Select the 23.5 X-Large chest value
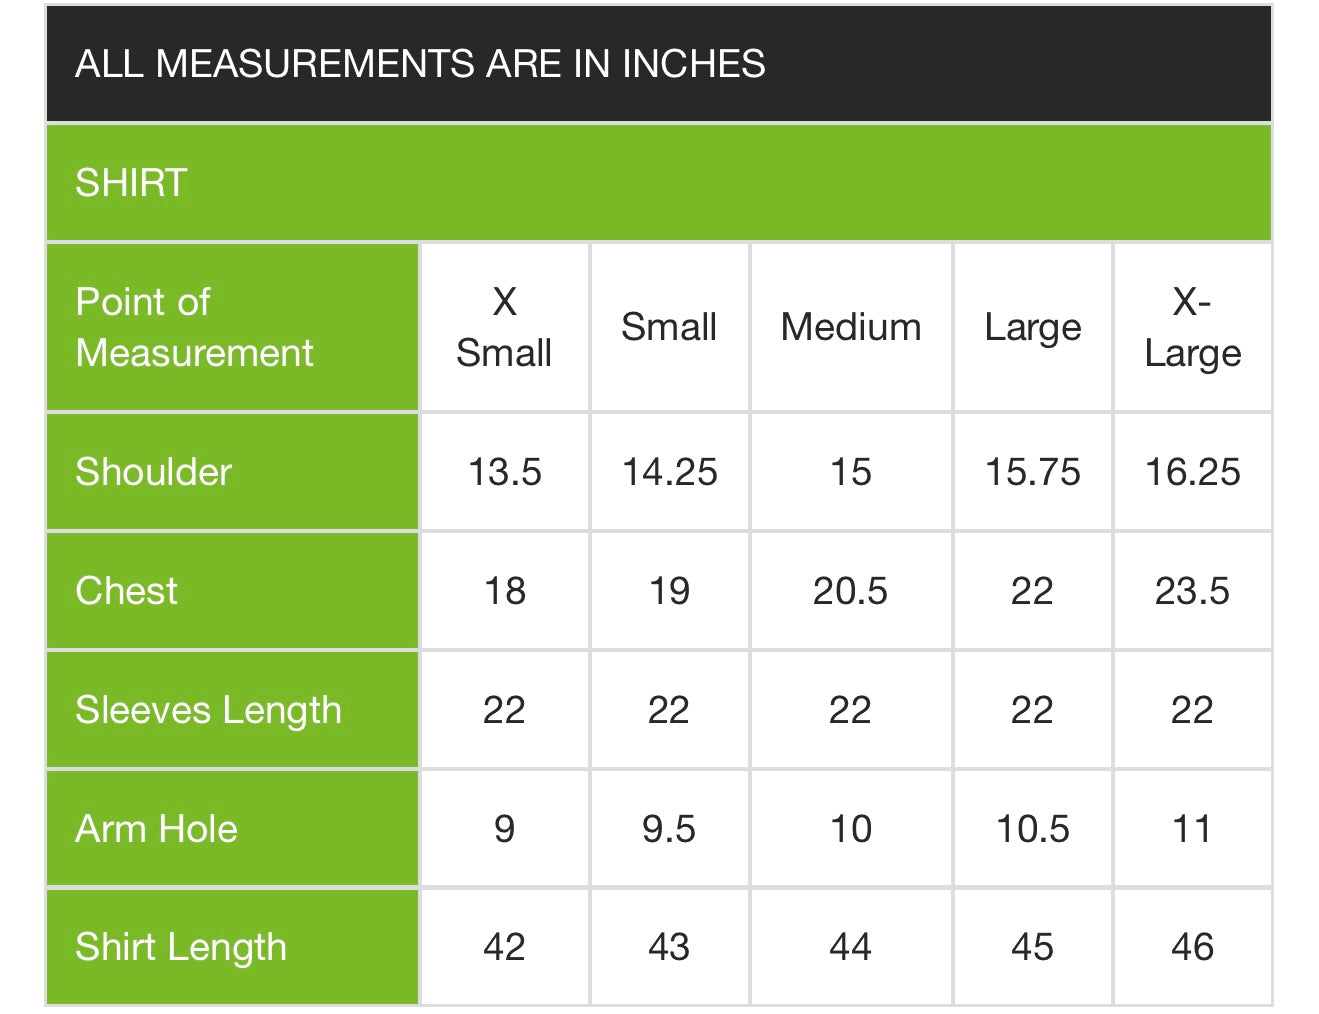 click(x=1193, y=591)
